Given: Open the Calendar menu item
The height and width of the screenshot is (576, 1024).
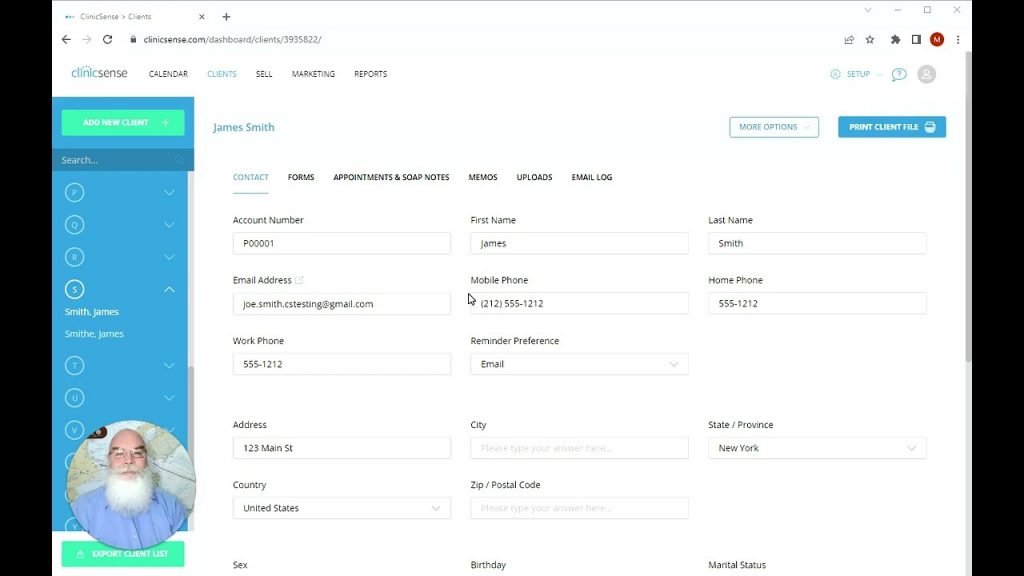Looking at the screenshot, I should coord(168,74).
